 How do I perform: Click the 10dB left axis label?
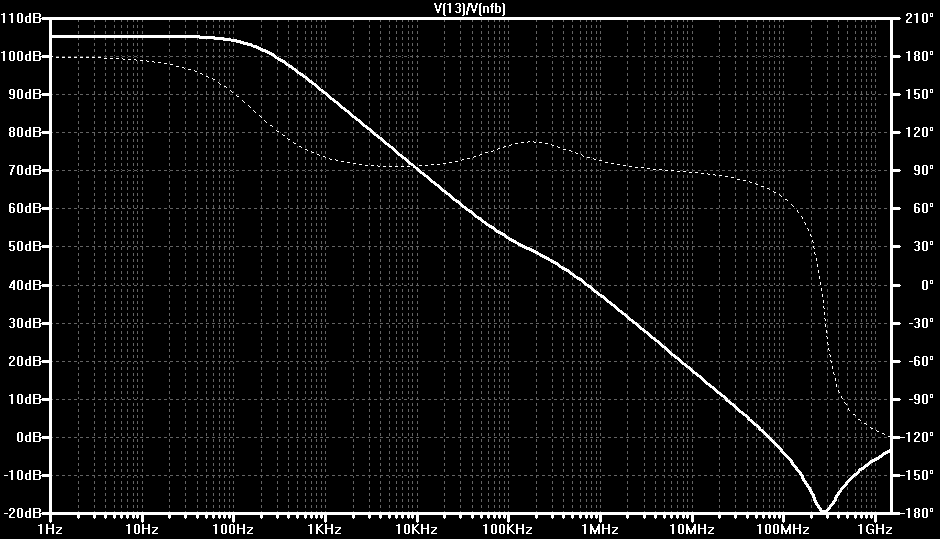click(x=25, y=399)
